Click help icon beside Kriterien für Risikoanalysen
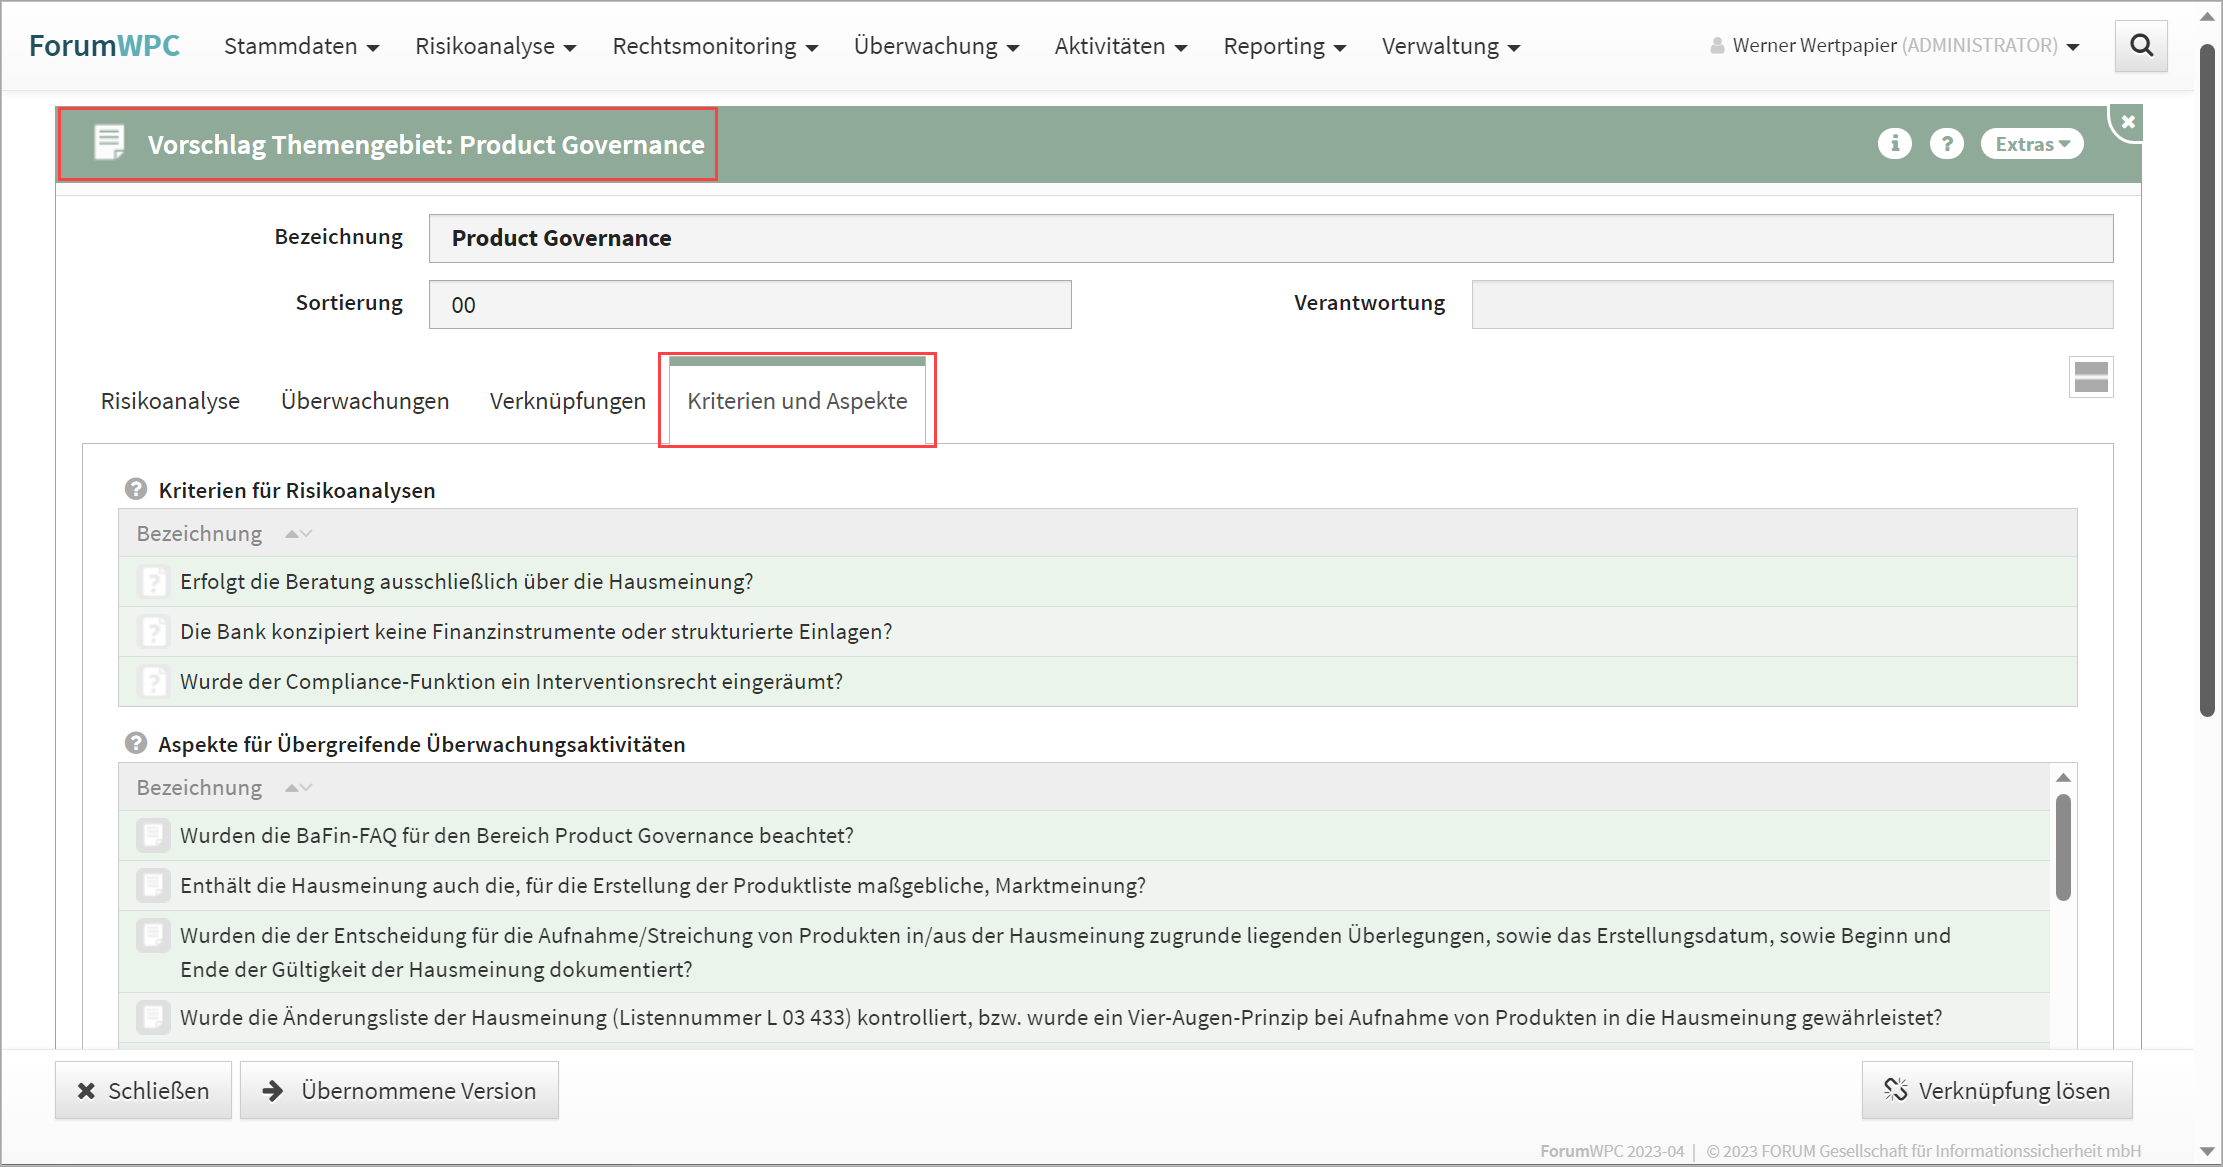Image resolution: width=2223 pixels, height=1167 pixels. pos(136,490)
